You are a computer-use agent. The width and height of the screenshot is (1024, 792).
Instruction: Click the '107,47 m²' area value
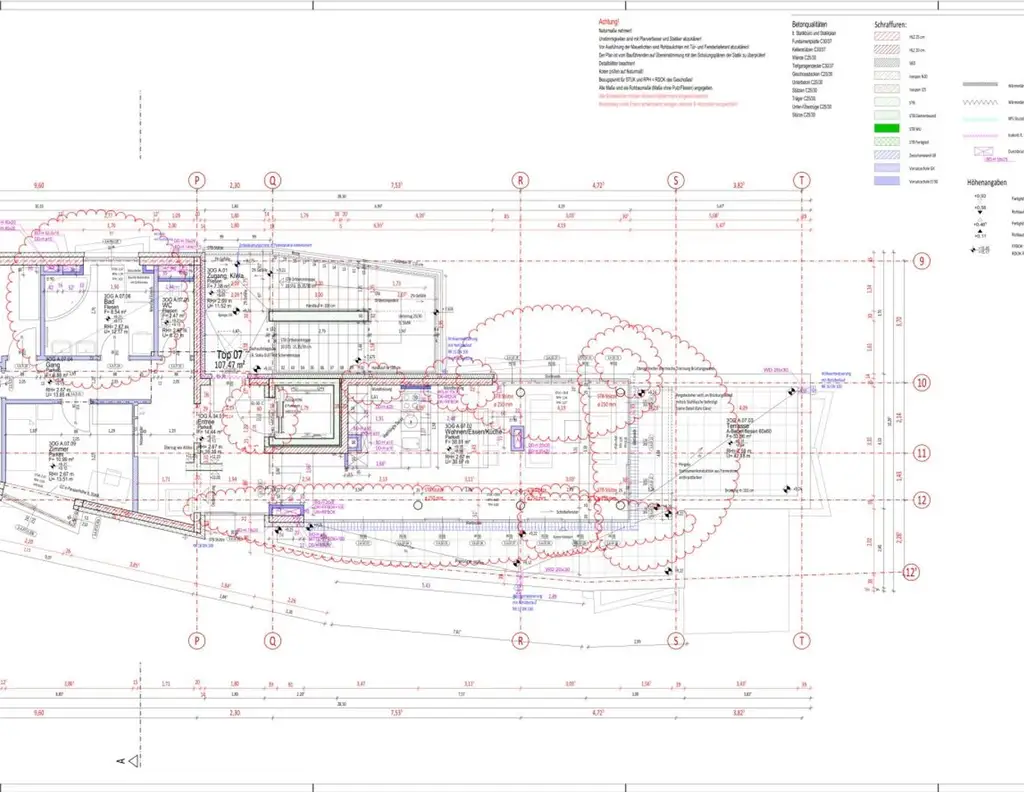[x=230, y=365]
